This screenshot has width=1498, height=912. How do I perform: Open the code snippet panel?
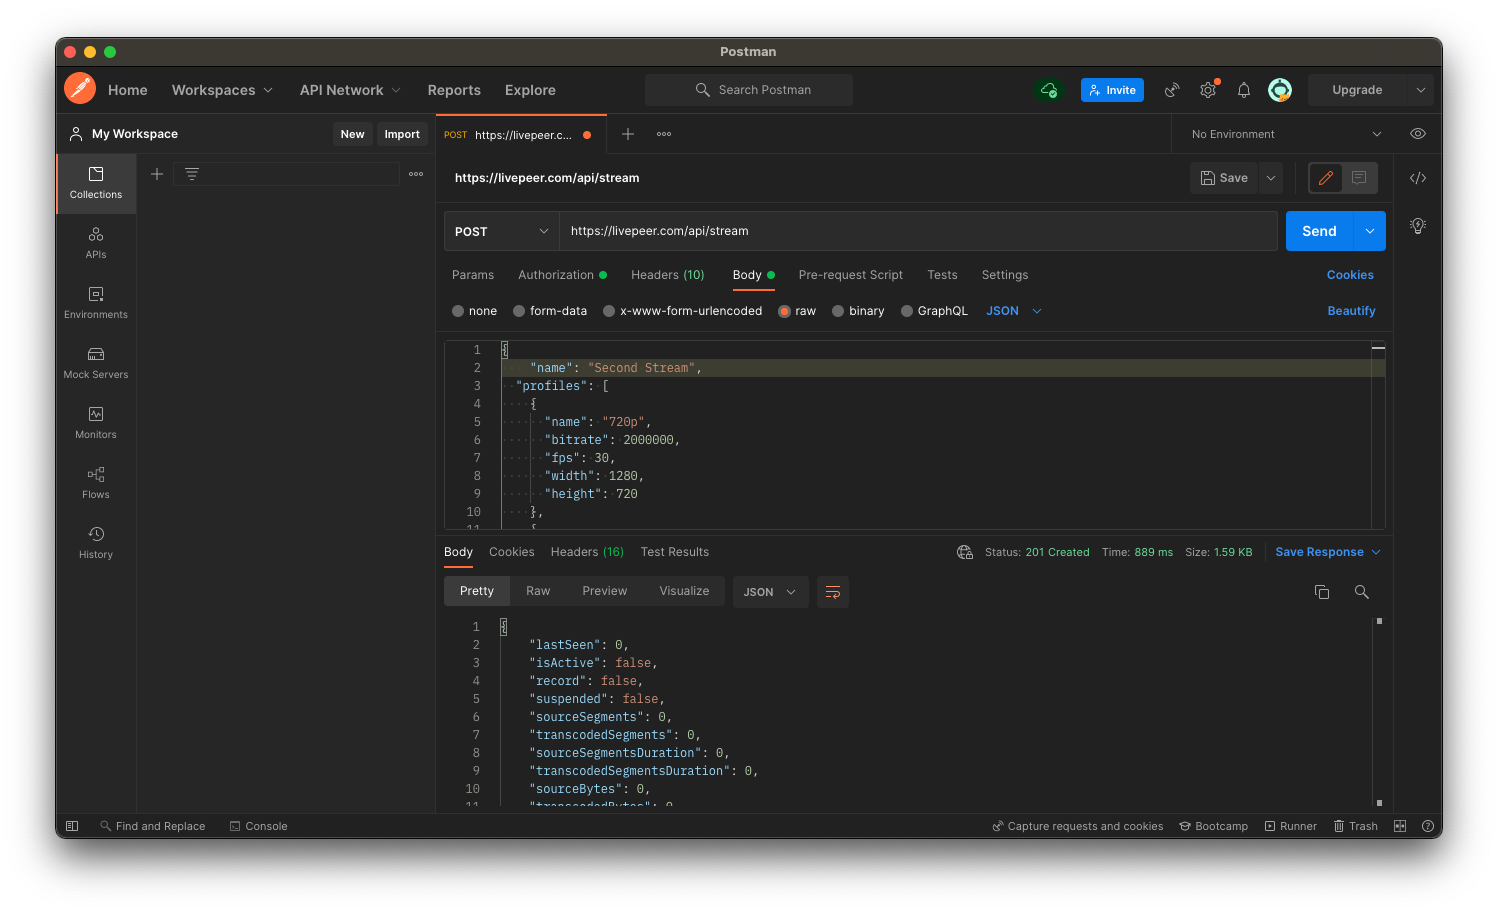(1418, 178)
